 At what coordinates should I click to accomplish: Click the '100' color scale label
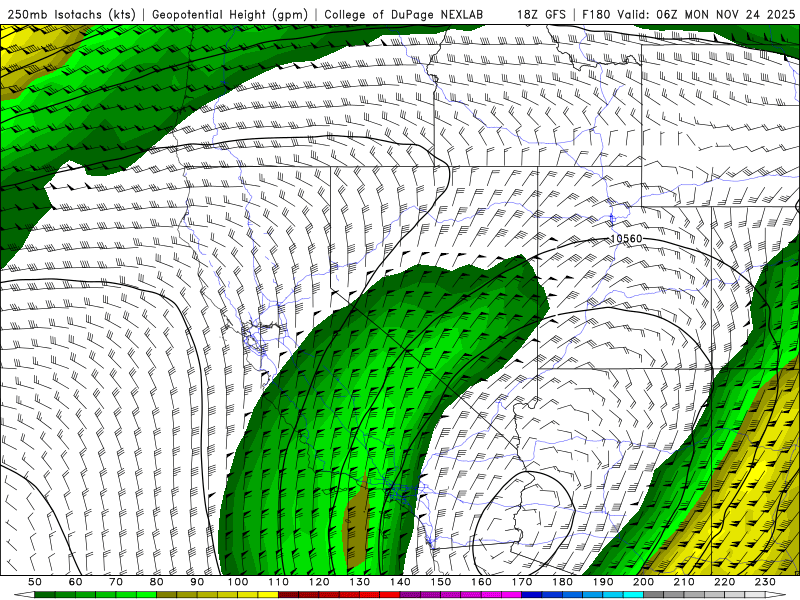(238, 582)
